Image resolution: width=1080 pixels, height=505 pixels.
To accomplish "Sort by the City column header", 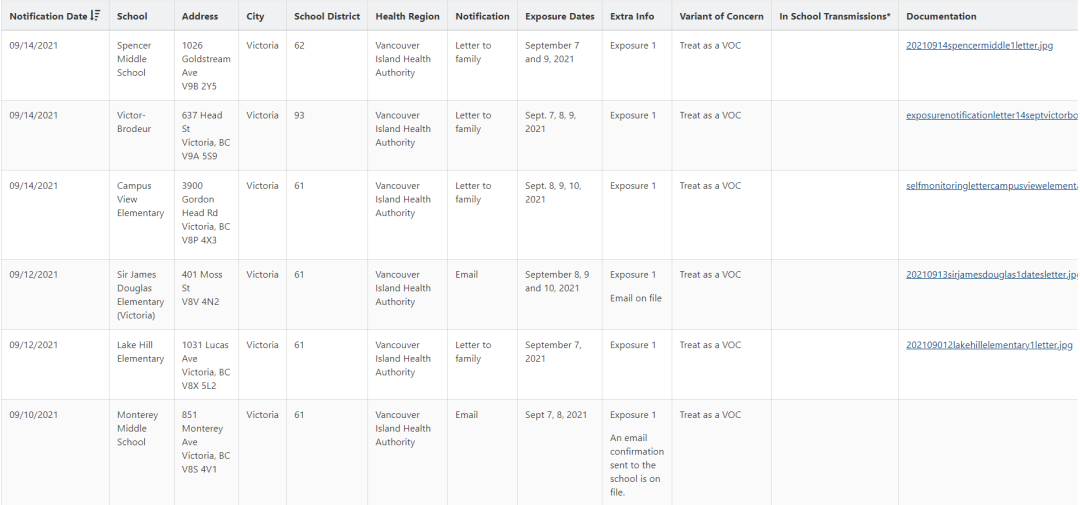I will [x=255, y=16].
